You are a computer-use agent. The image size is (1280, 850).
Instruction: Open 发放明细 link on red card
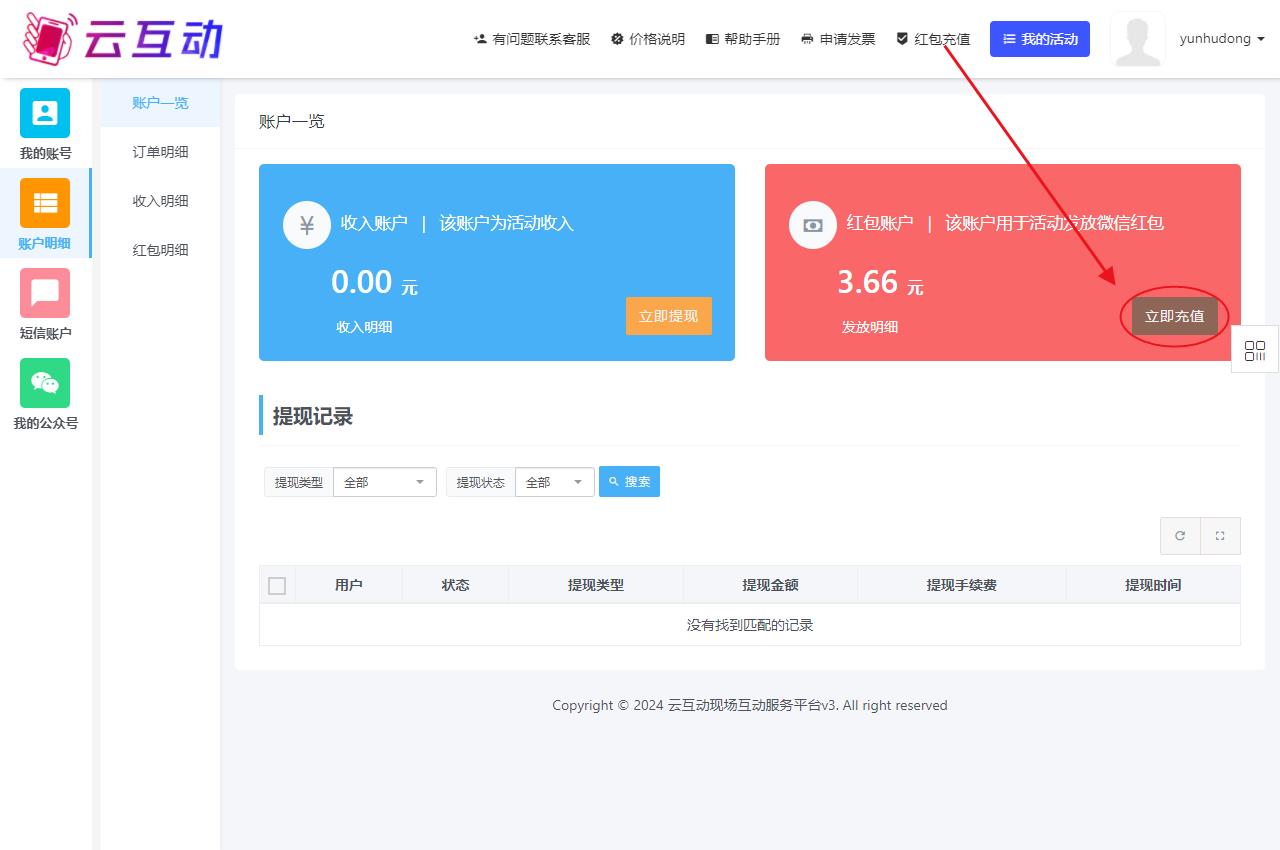point(870,327)
